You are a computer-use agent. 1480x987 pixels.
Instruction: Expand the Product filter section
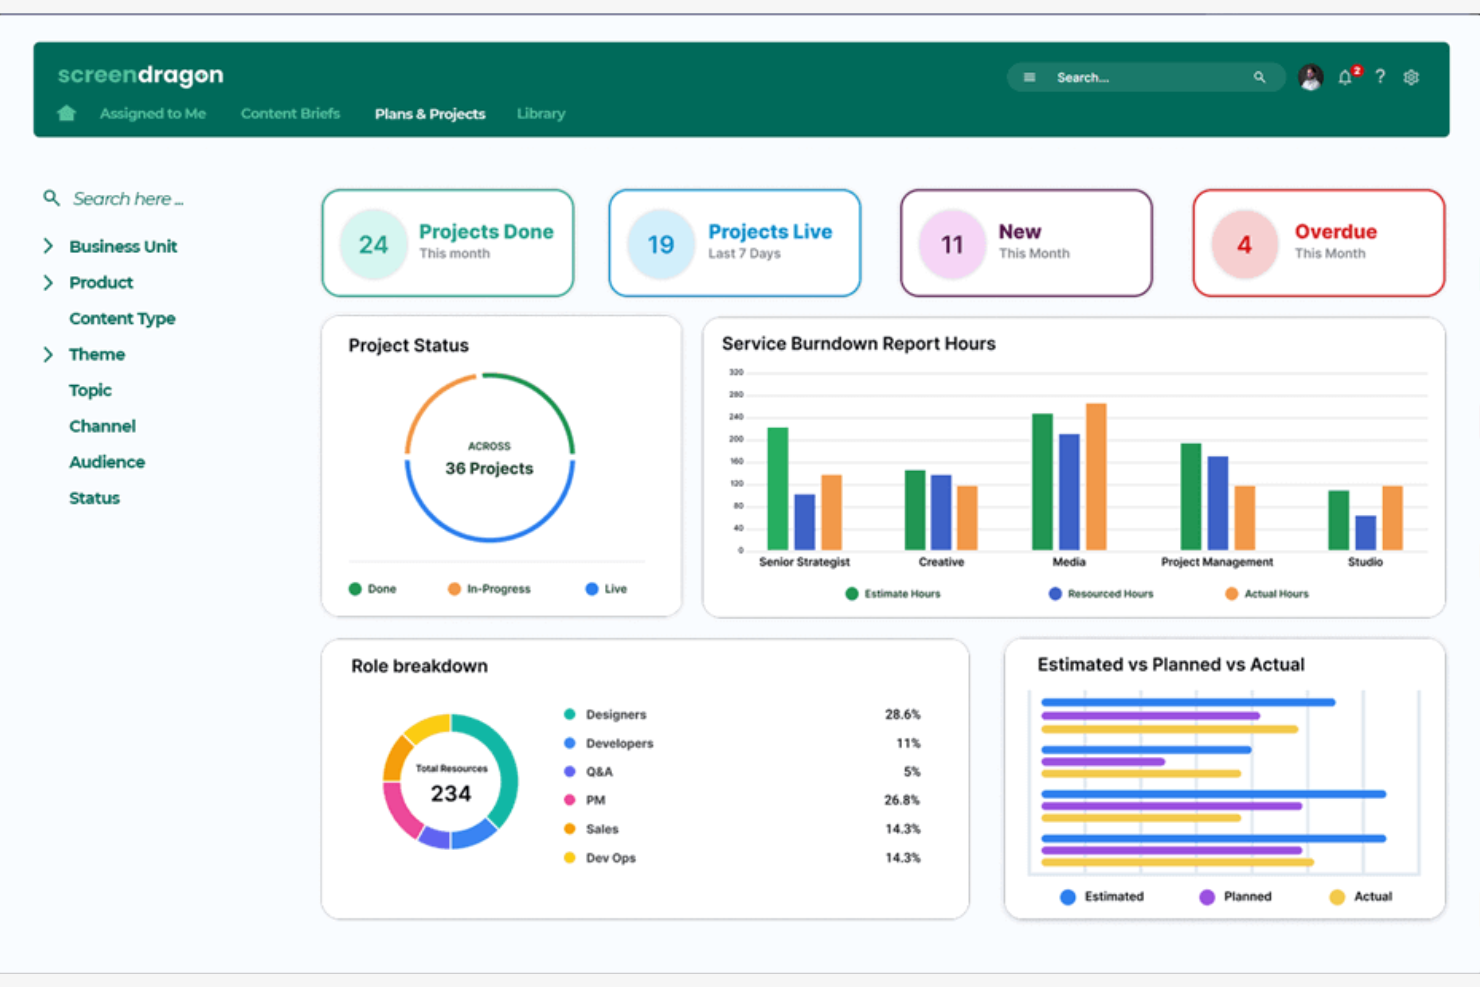coord(47,282)
